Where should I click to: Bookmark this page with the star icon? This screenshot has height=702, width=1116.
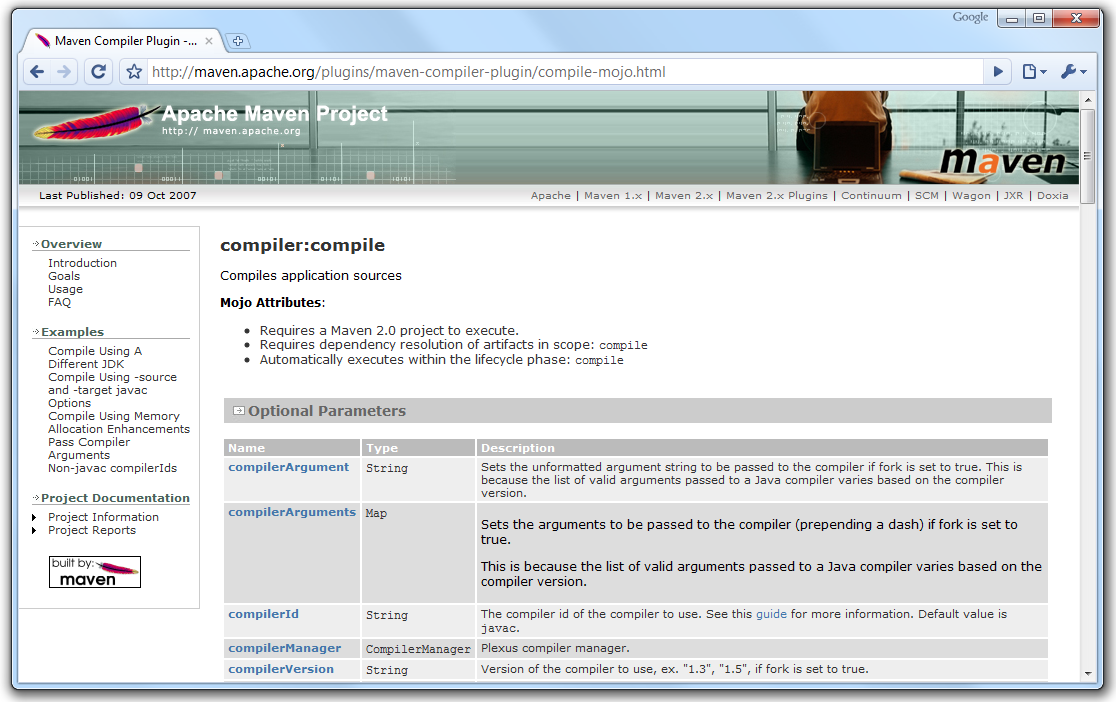[x=133, y=72]
